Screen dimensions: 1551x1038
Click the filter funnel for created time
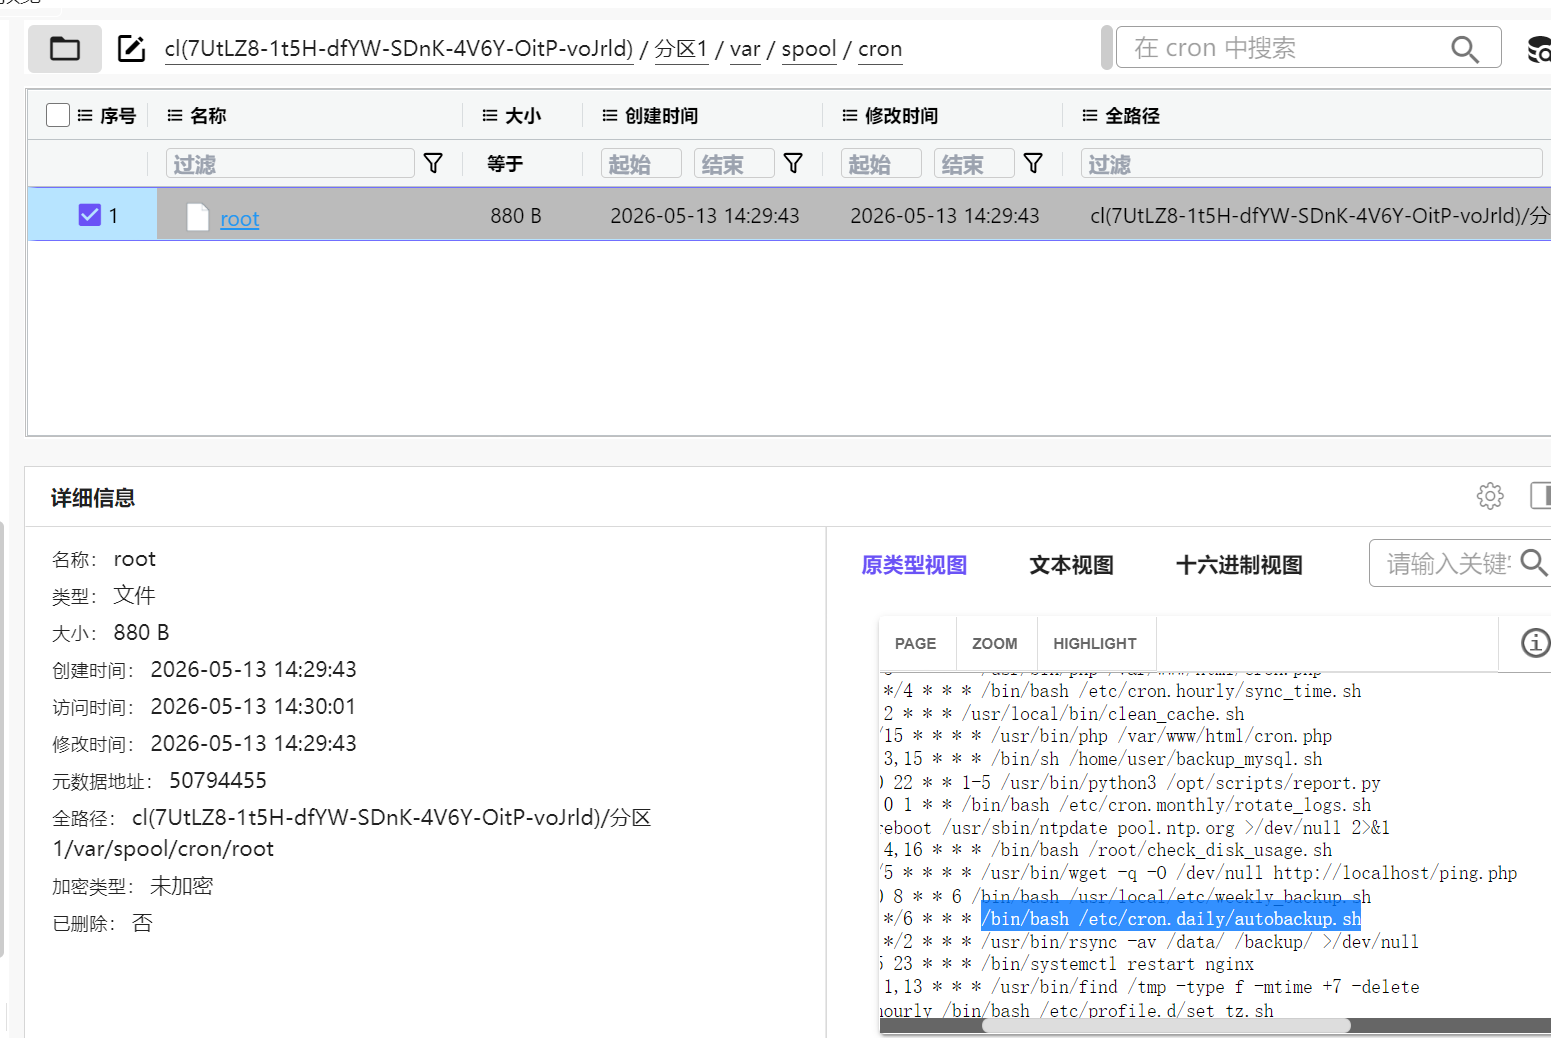793,163
